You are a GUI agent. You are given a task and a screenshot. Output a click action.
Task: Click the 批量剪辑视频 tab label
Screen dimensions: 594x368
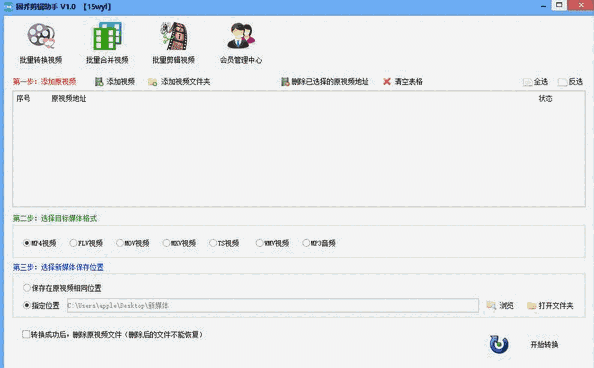[174, 60]
